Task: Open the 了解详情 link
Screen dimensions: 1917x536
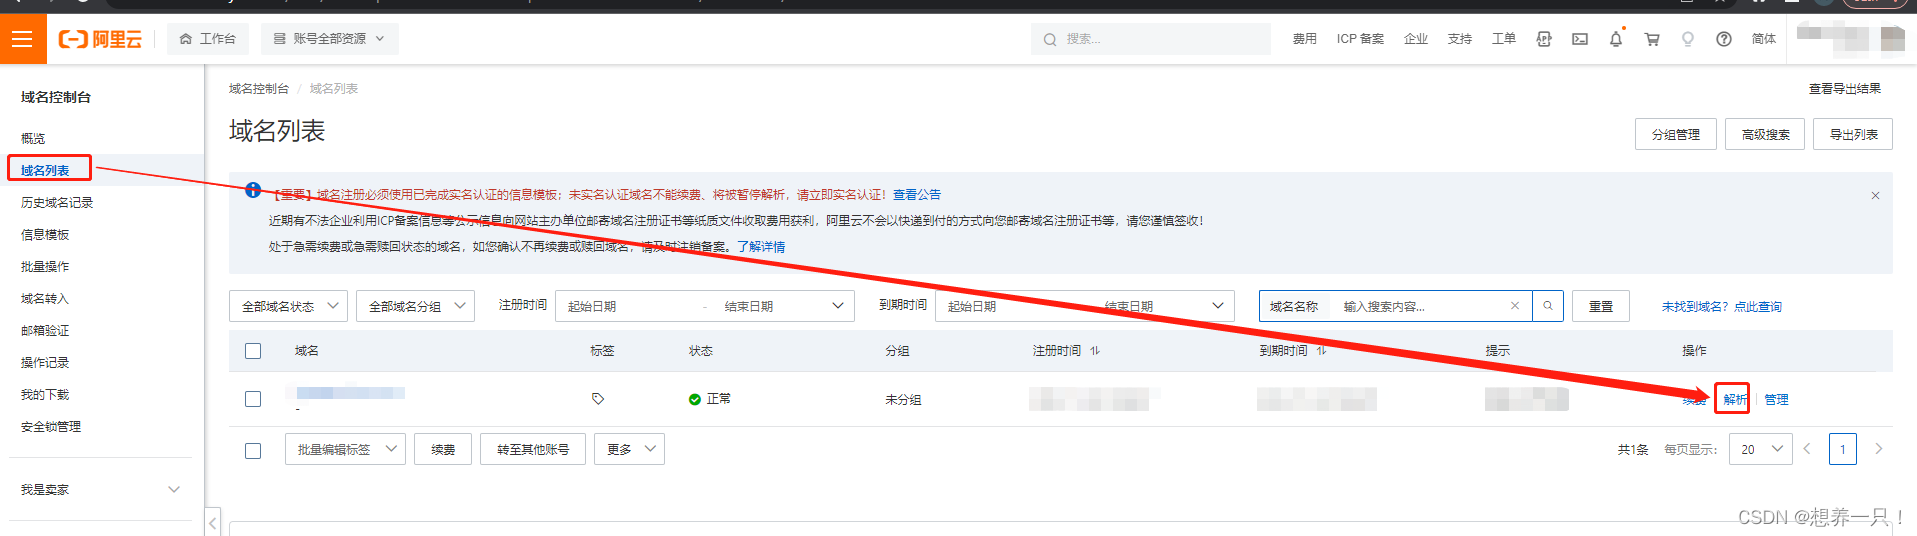Action: tap(761, 247)
